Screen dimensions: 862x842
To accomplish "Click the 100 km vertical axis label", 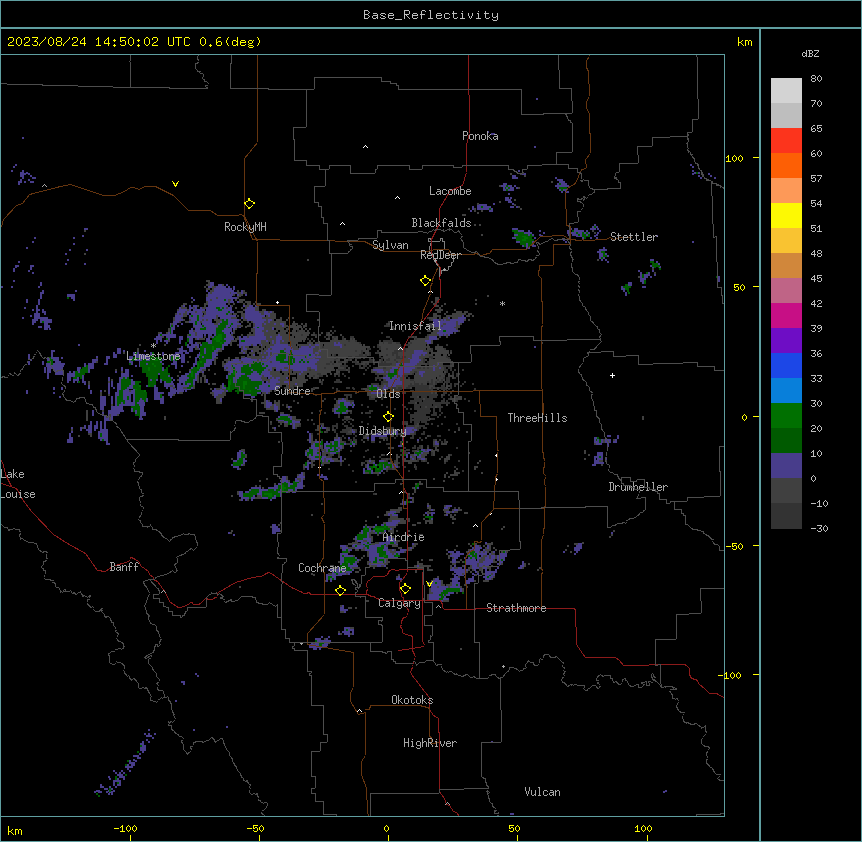I will click(x=734, y=158).
